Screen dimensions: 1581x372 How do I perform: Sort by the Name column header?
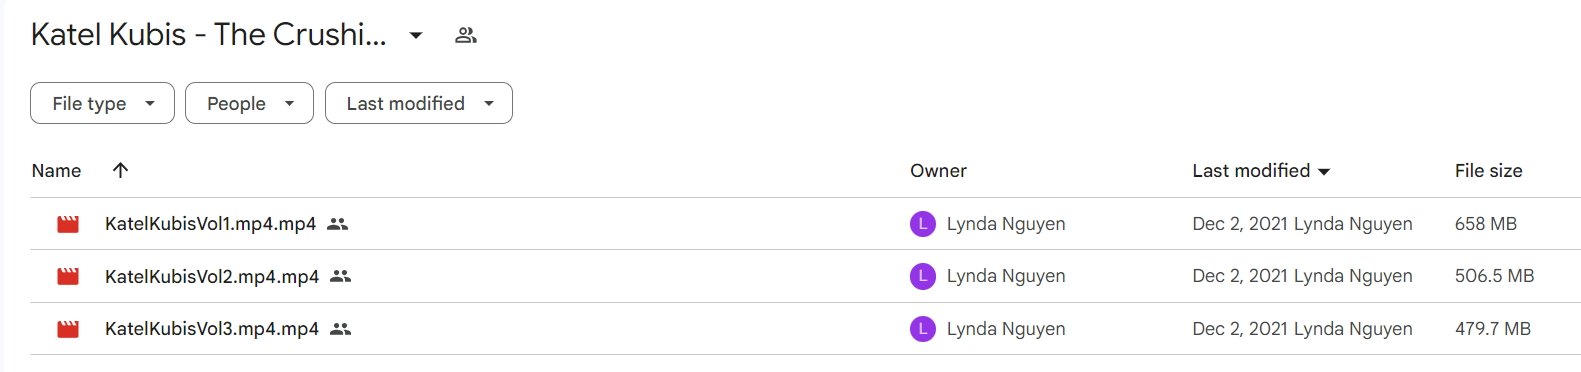pos(56,171)
